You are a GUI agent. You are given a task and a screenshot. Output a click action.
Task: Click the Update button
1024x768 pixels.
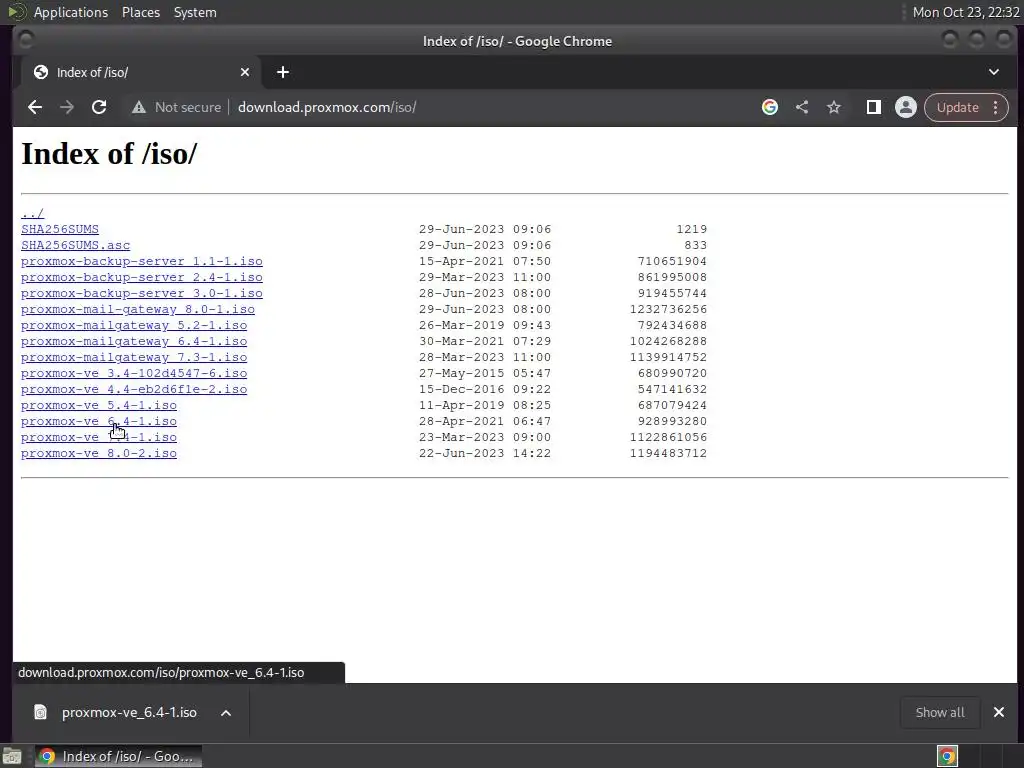(957, 107)
